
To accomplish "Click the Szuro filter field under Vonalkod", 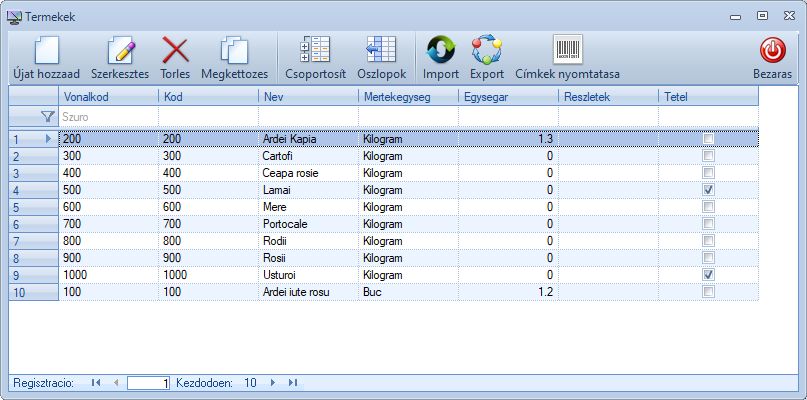I will point(109,117).
